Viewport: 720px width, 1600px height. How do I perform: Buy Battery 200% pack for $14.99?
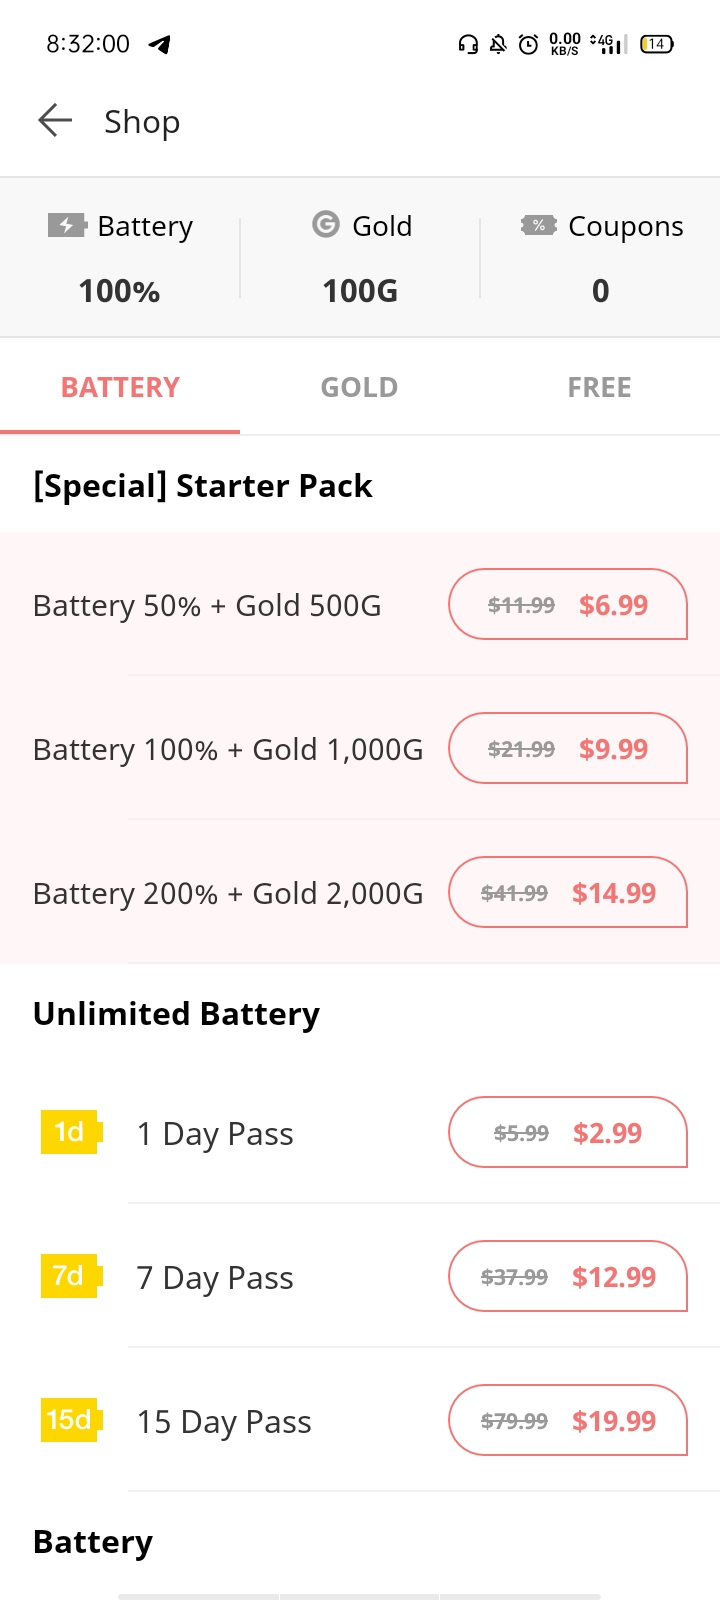click(x=568, y=892)
